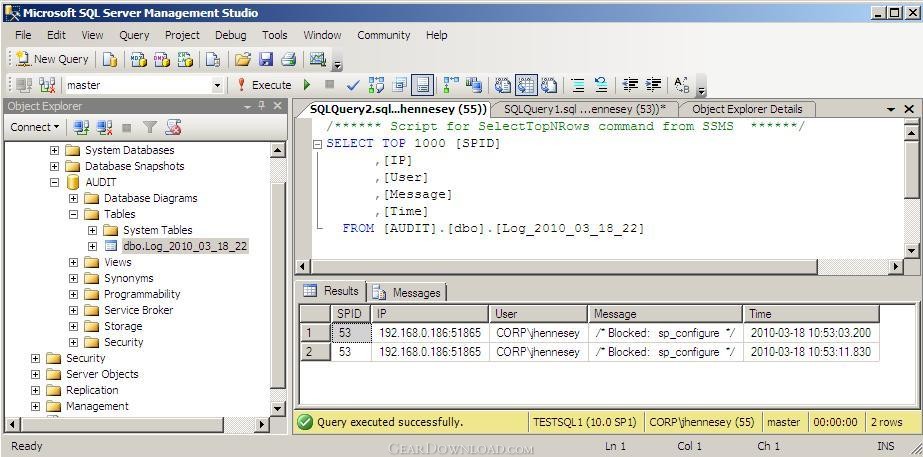Select the 10:53:11.830 time cell

click(x=811, y=352)
